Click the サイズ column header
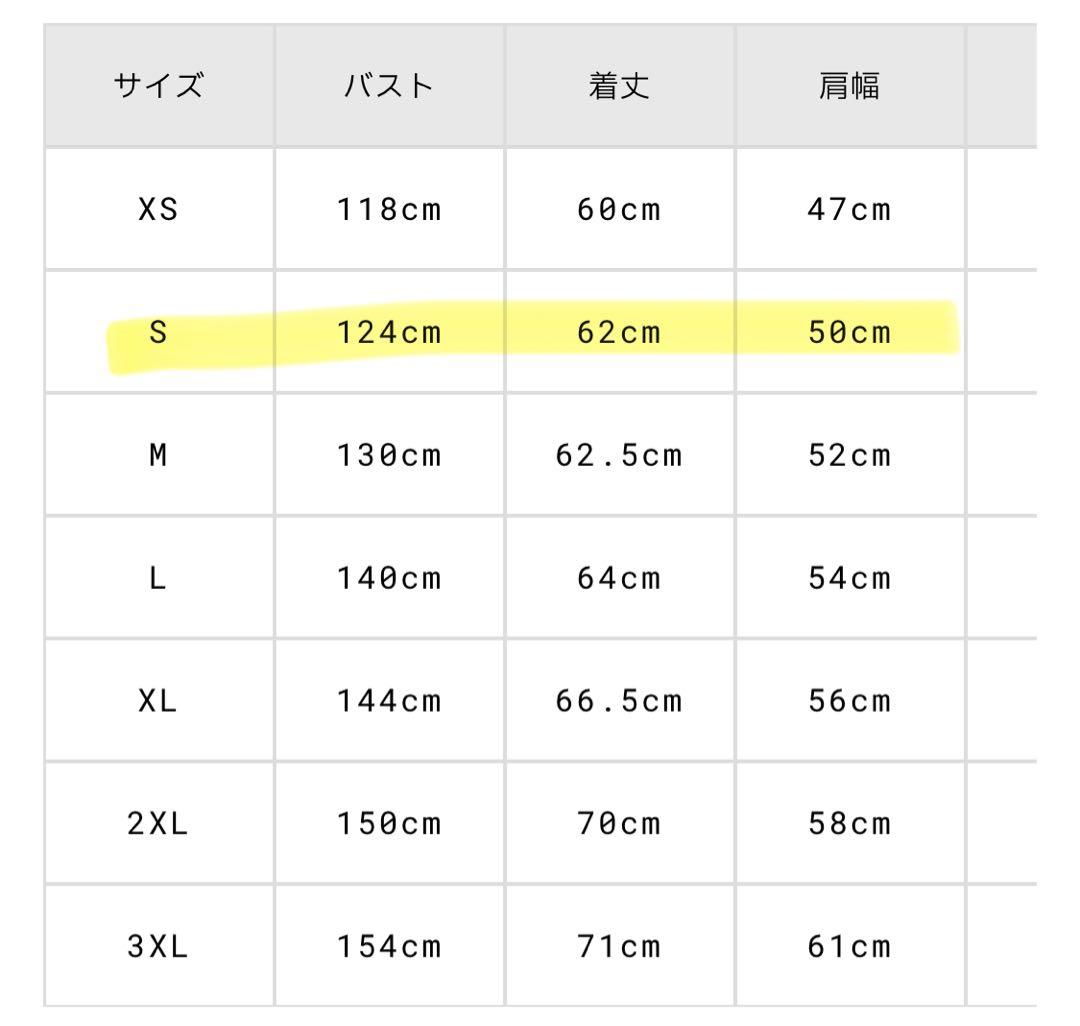Screen dimensions: 1080x1026 click(158, 87)
